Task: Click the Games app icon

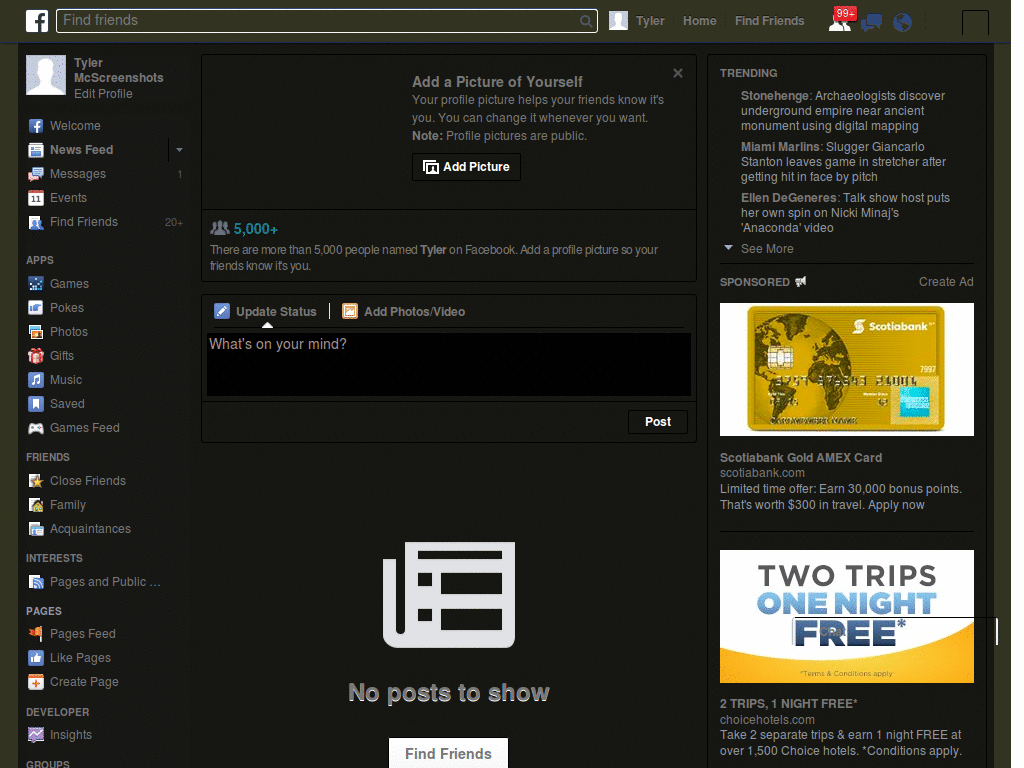Action: [x=36, y=283]
